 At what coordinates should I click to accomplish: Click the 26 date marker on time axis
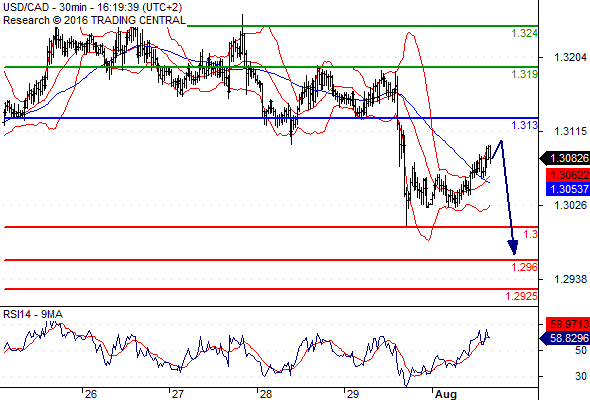click(x=91, y=394)
